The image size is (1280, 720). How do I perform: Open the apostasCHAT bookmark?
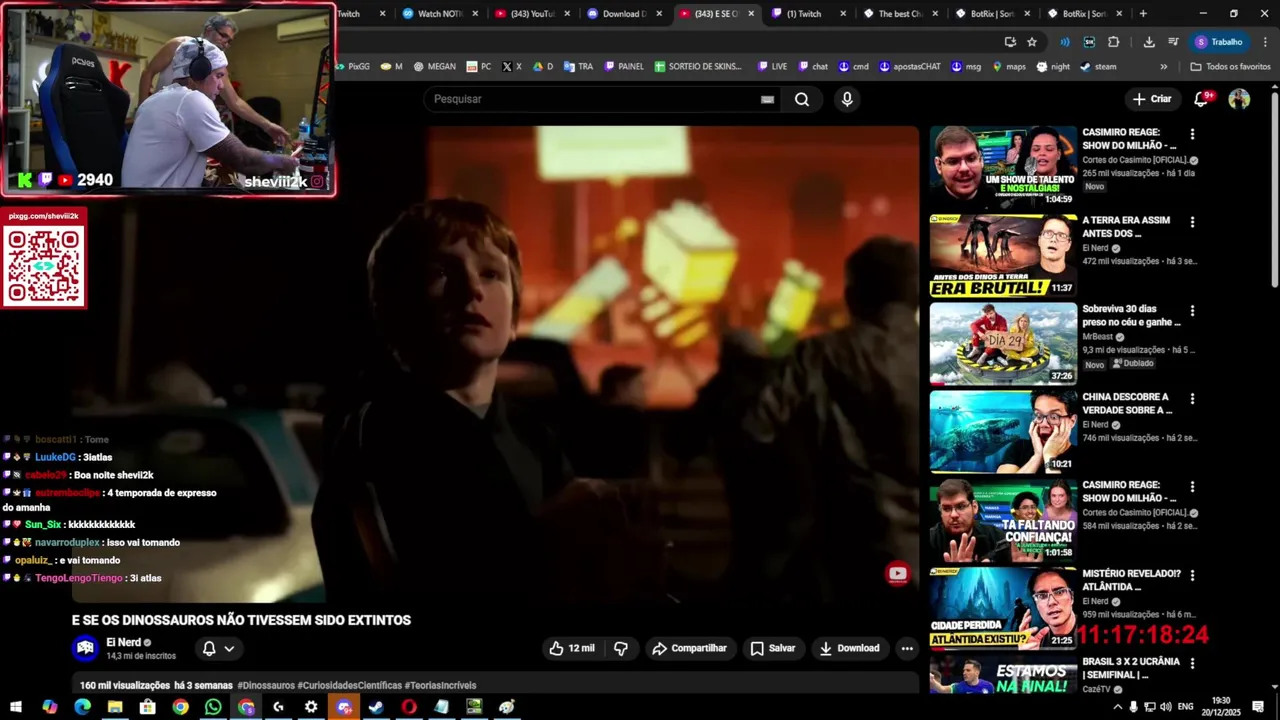[909, 67]
